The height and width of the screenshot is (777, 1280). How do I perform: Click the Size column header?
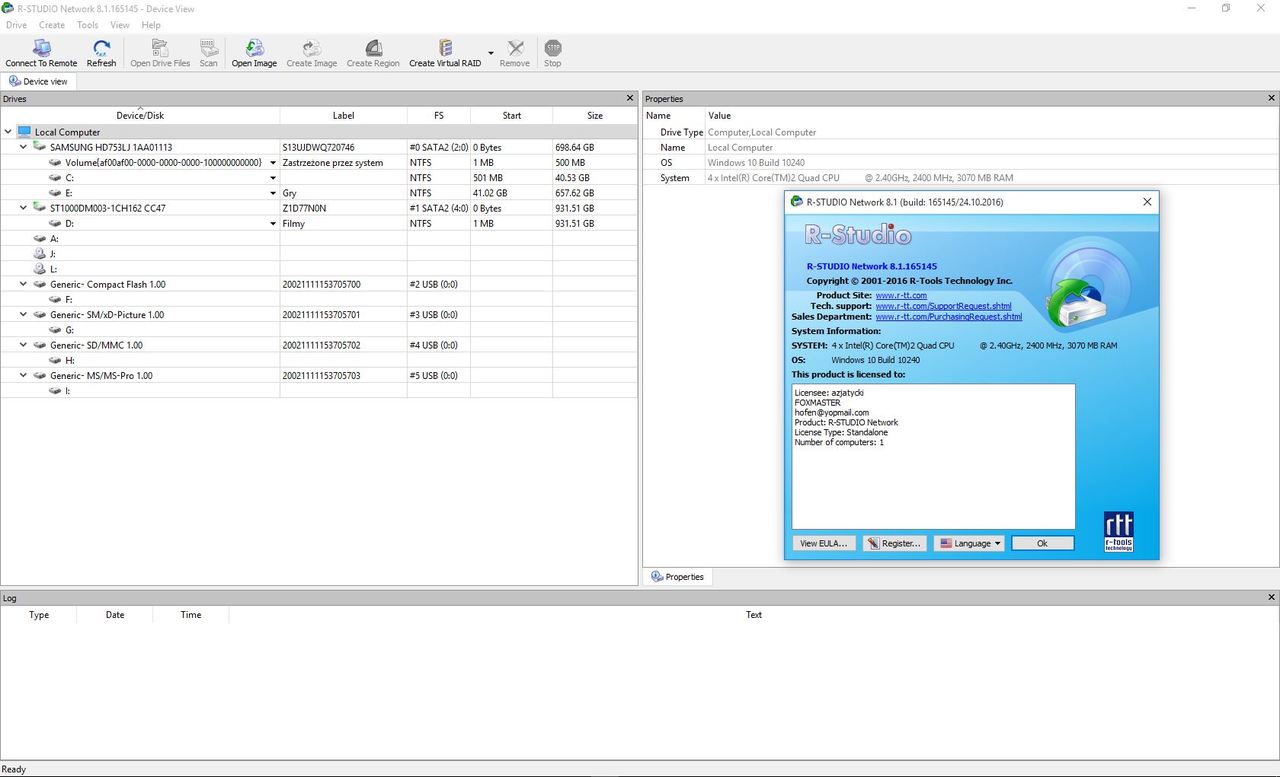[x=595, y=115]
